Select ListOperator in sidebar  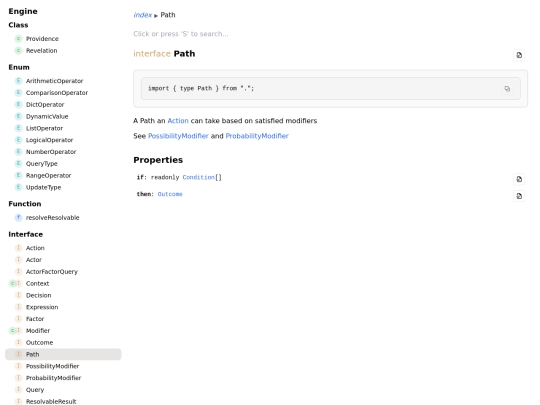[x=44, y=128]
